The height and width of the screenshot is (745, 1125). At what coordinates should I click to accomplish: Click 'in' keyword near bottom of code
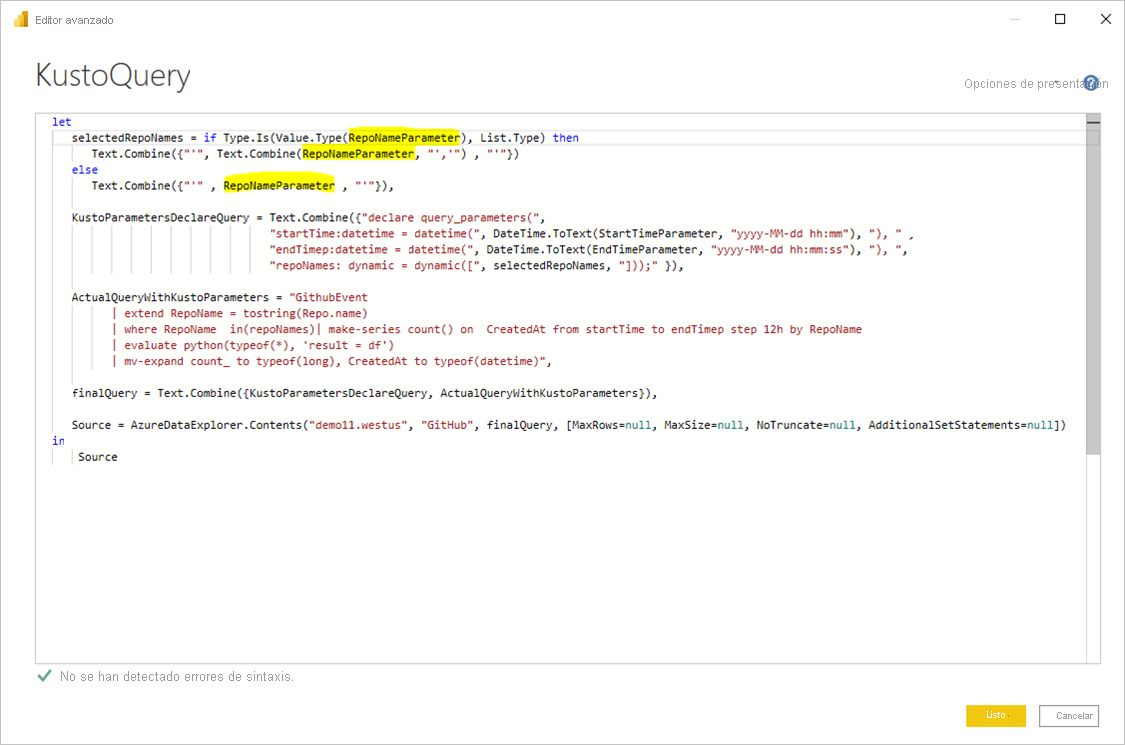coord(58,441)
